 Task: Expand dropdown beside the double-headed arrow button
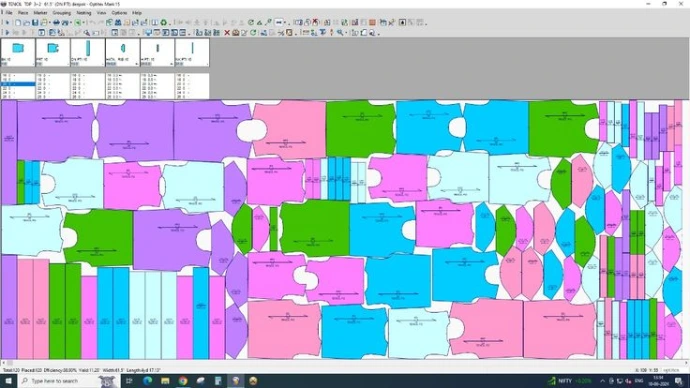[285, 22]
